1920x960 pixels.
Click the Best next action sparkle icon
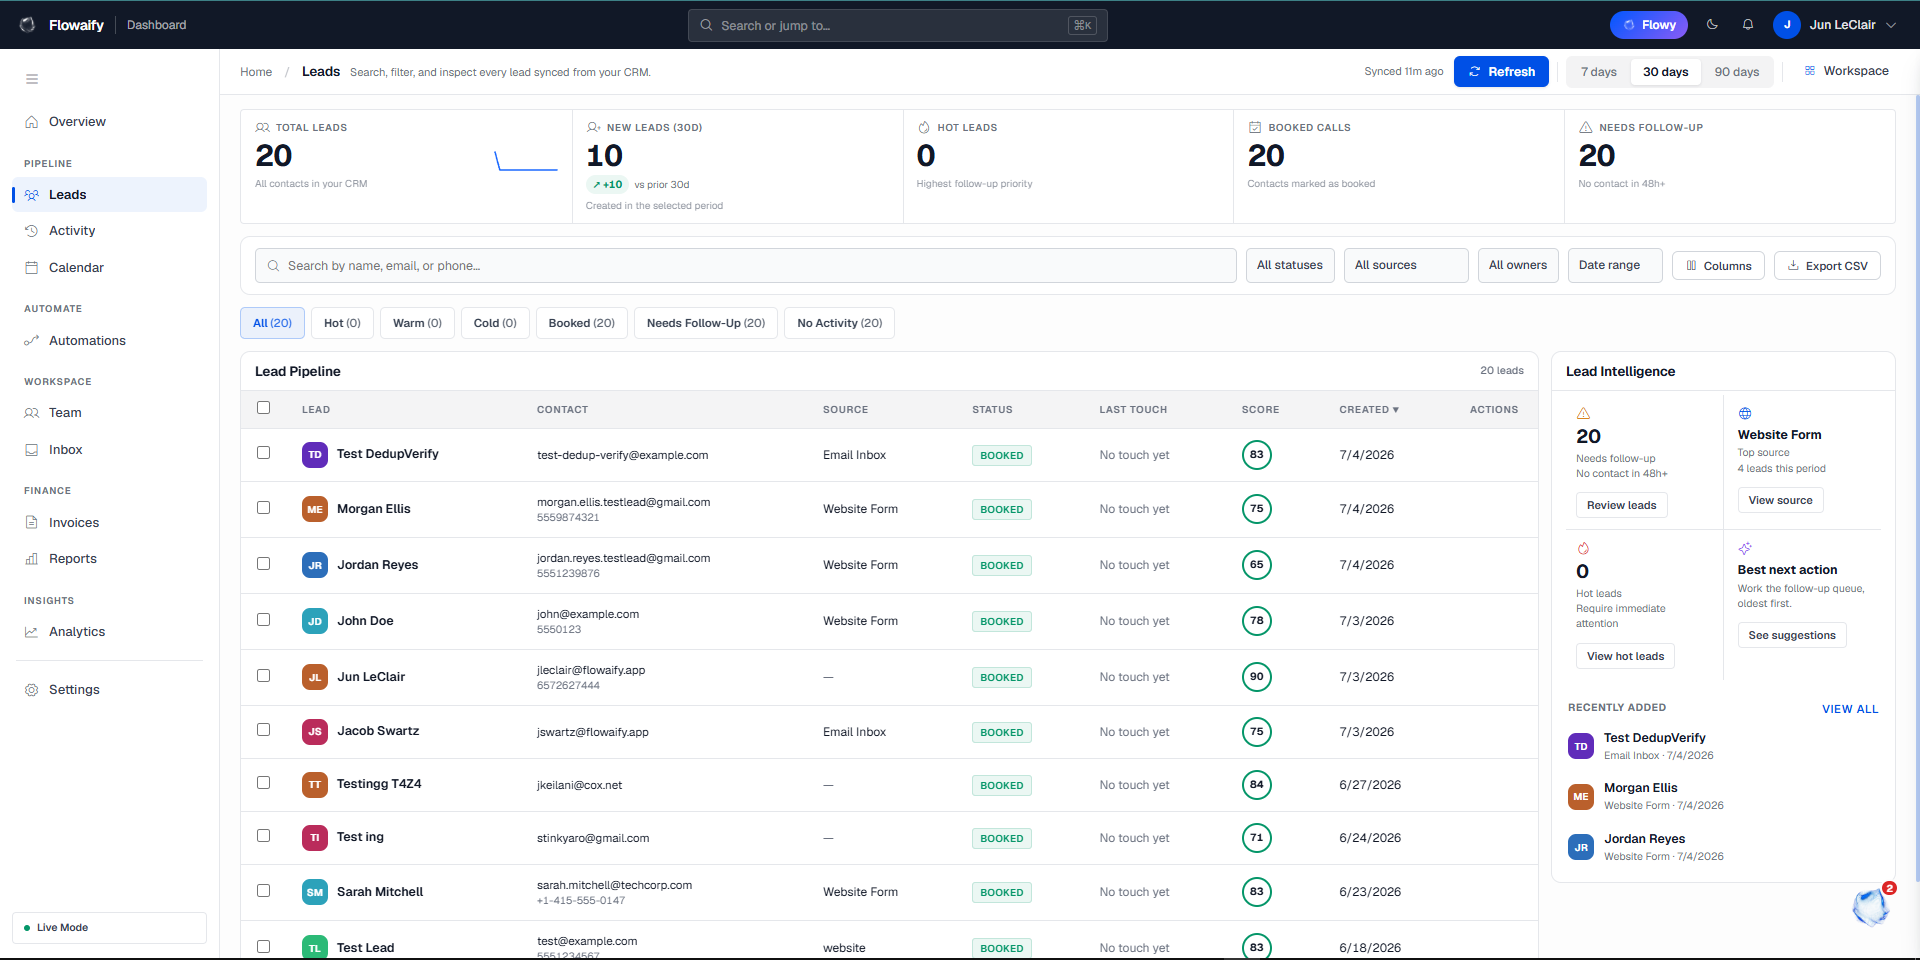click(1745, 549)
